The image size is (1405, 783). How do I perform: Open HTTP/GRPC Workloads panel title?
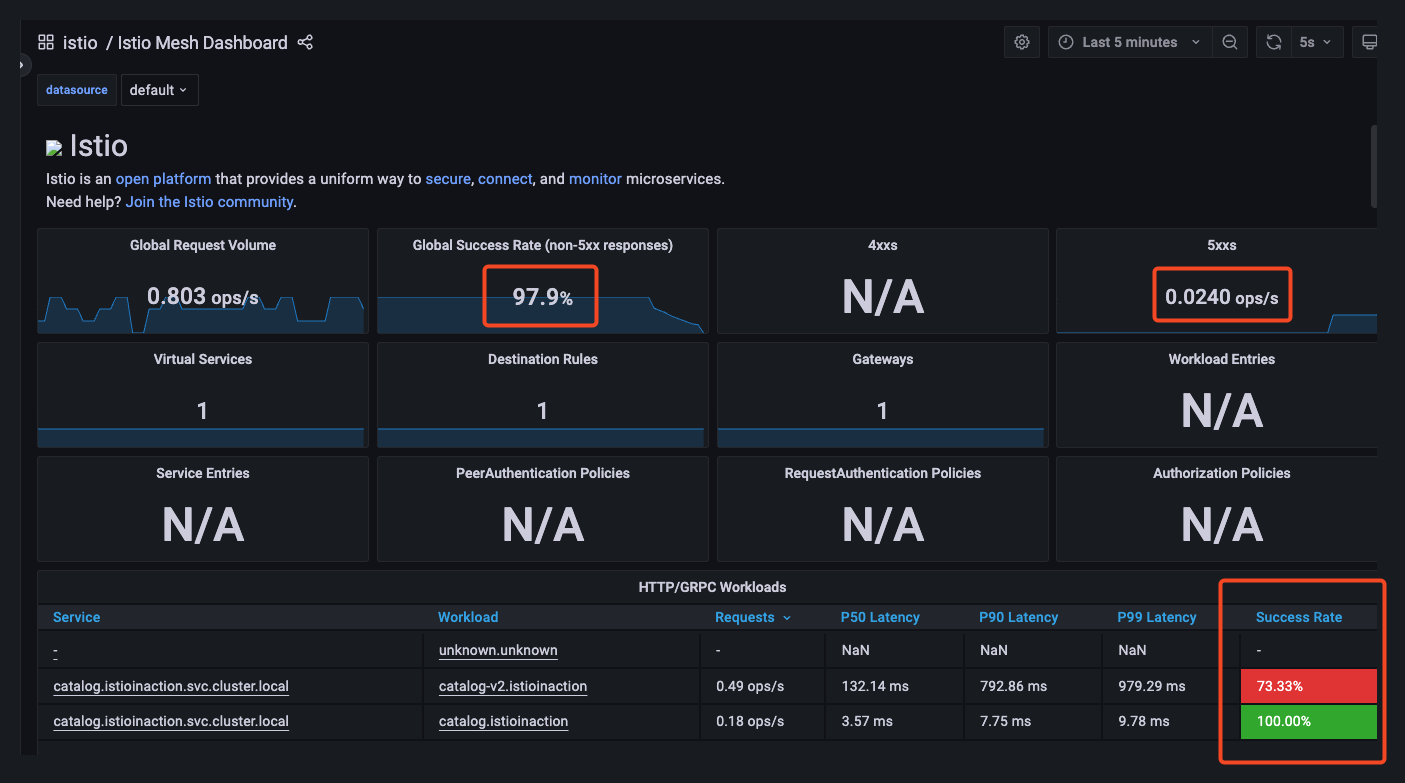[x=712, y=587]
